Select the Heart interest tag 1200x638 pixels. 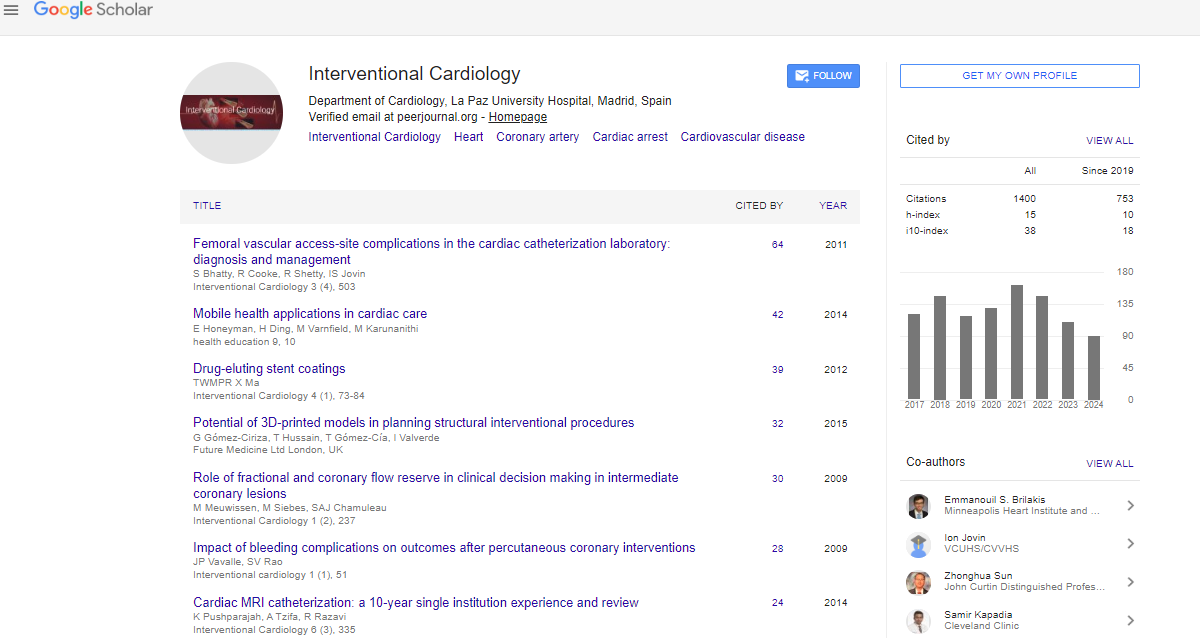tap(468, 137)
